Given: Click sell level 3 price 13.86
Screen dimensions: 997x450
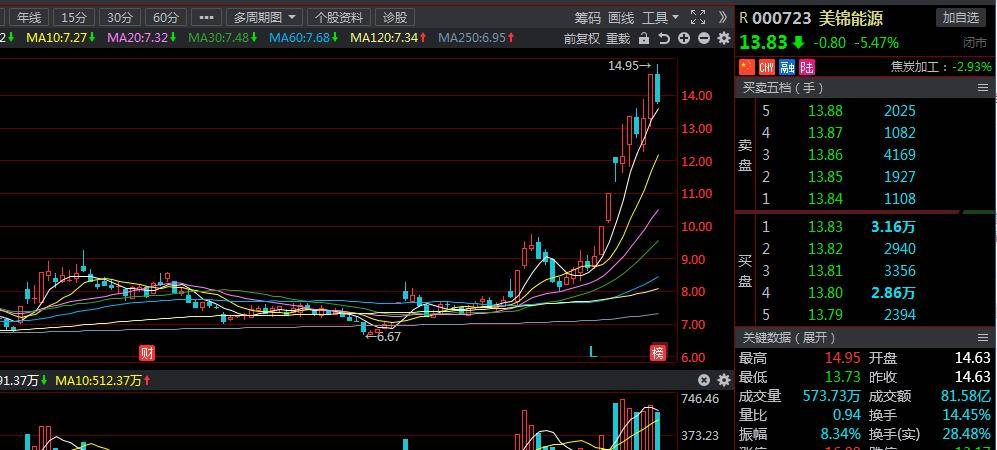Looking at the screenshot, I should (x=825, y=154).
